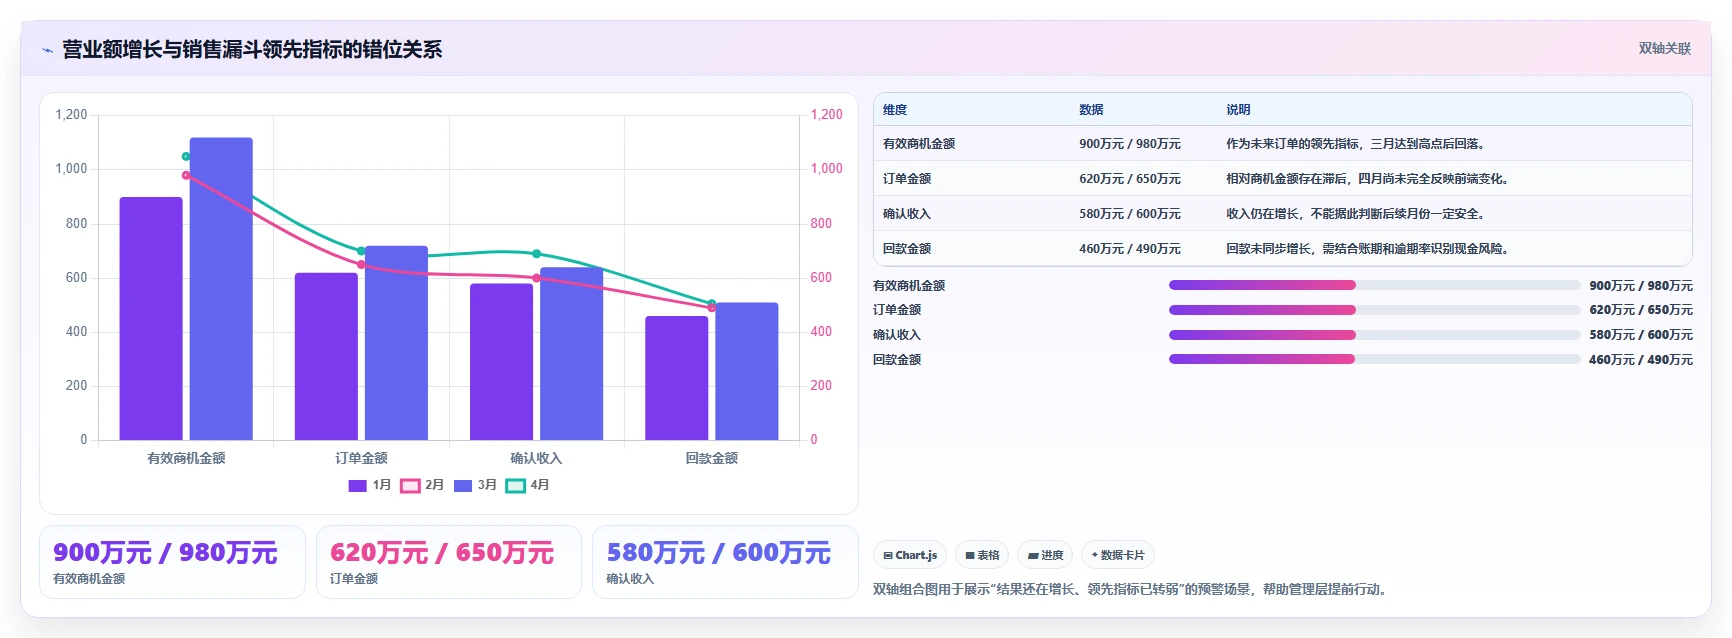Screen dimensions: 1732x638
Task: Click the 数据 column header
Action: coord(1091,110)
